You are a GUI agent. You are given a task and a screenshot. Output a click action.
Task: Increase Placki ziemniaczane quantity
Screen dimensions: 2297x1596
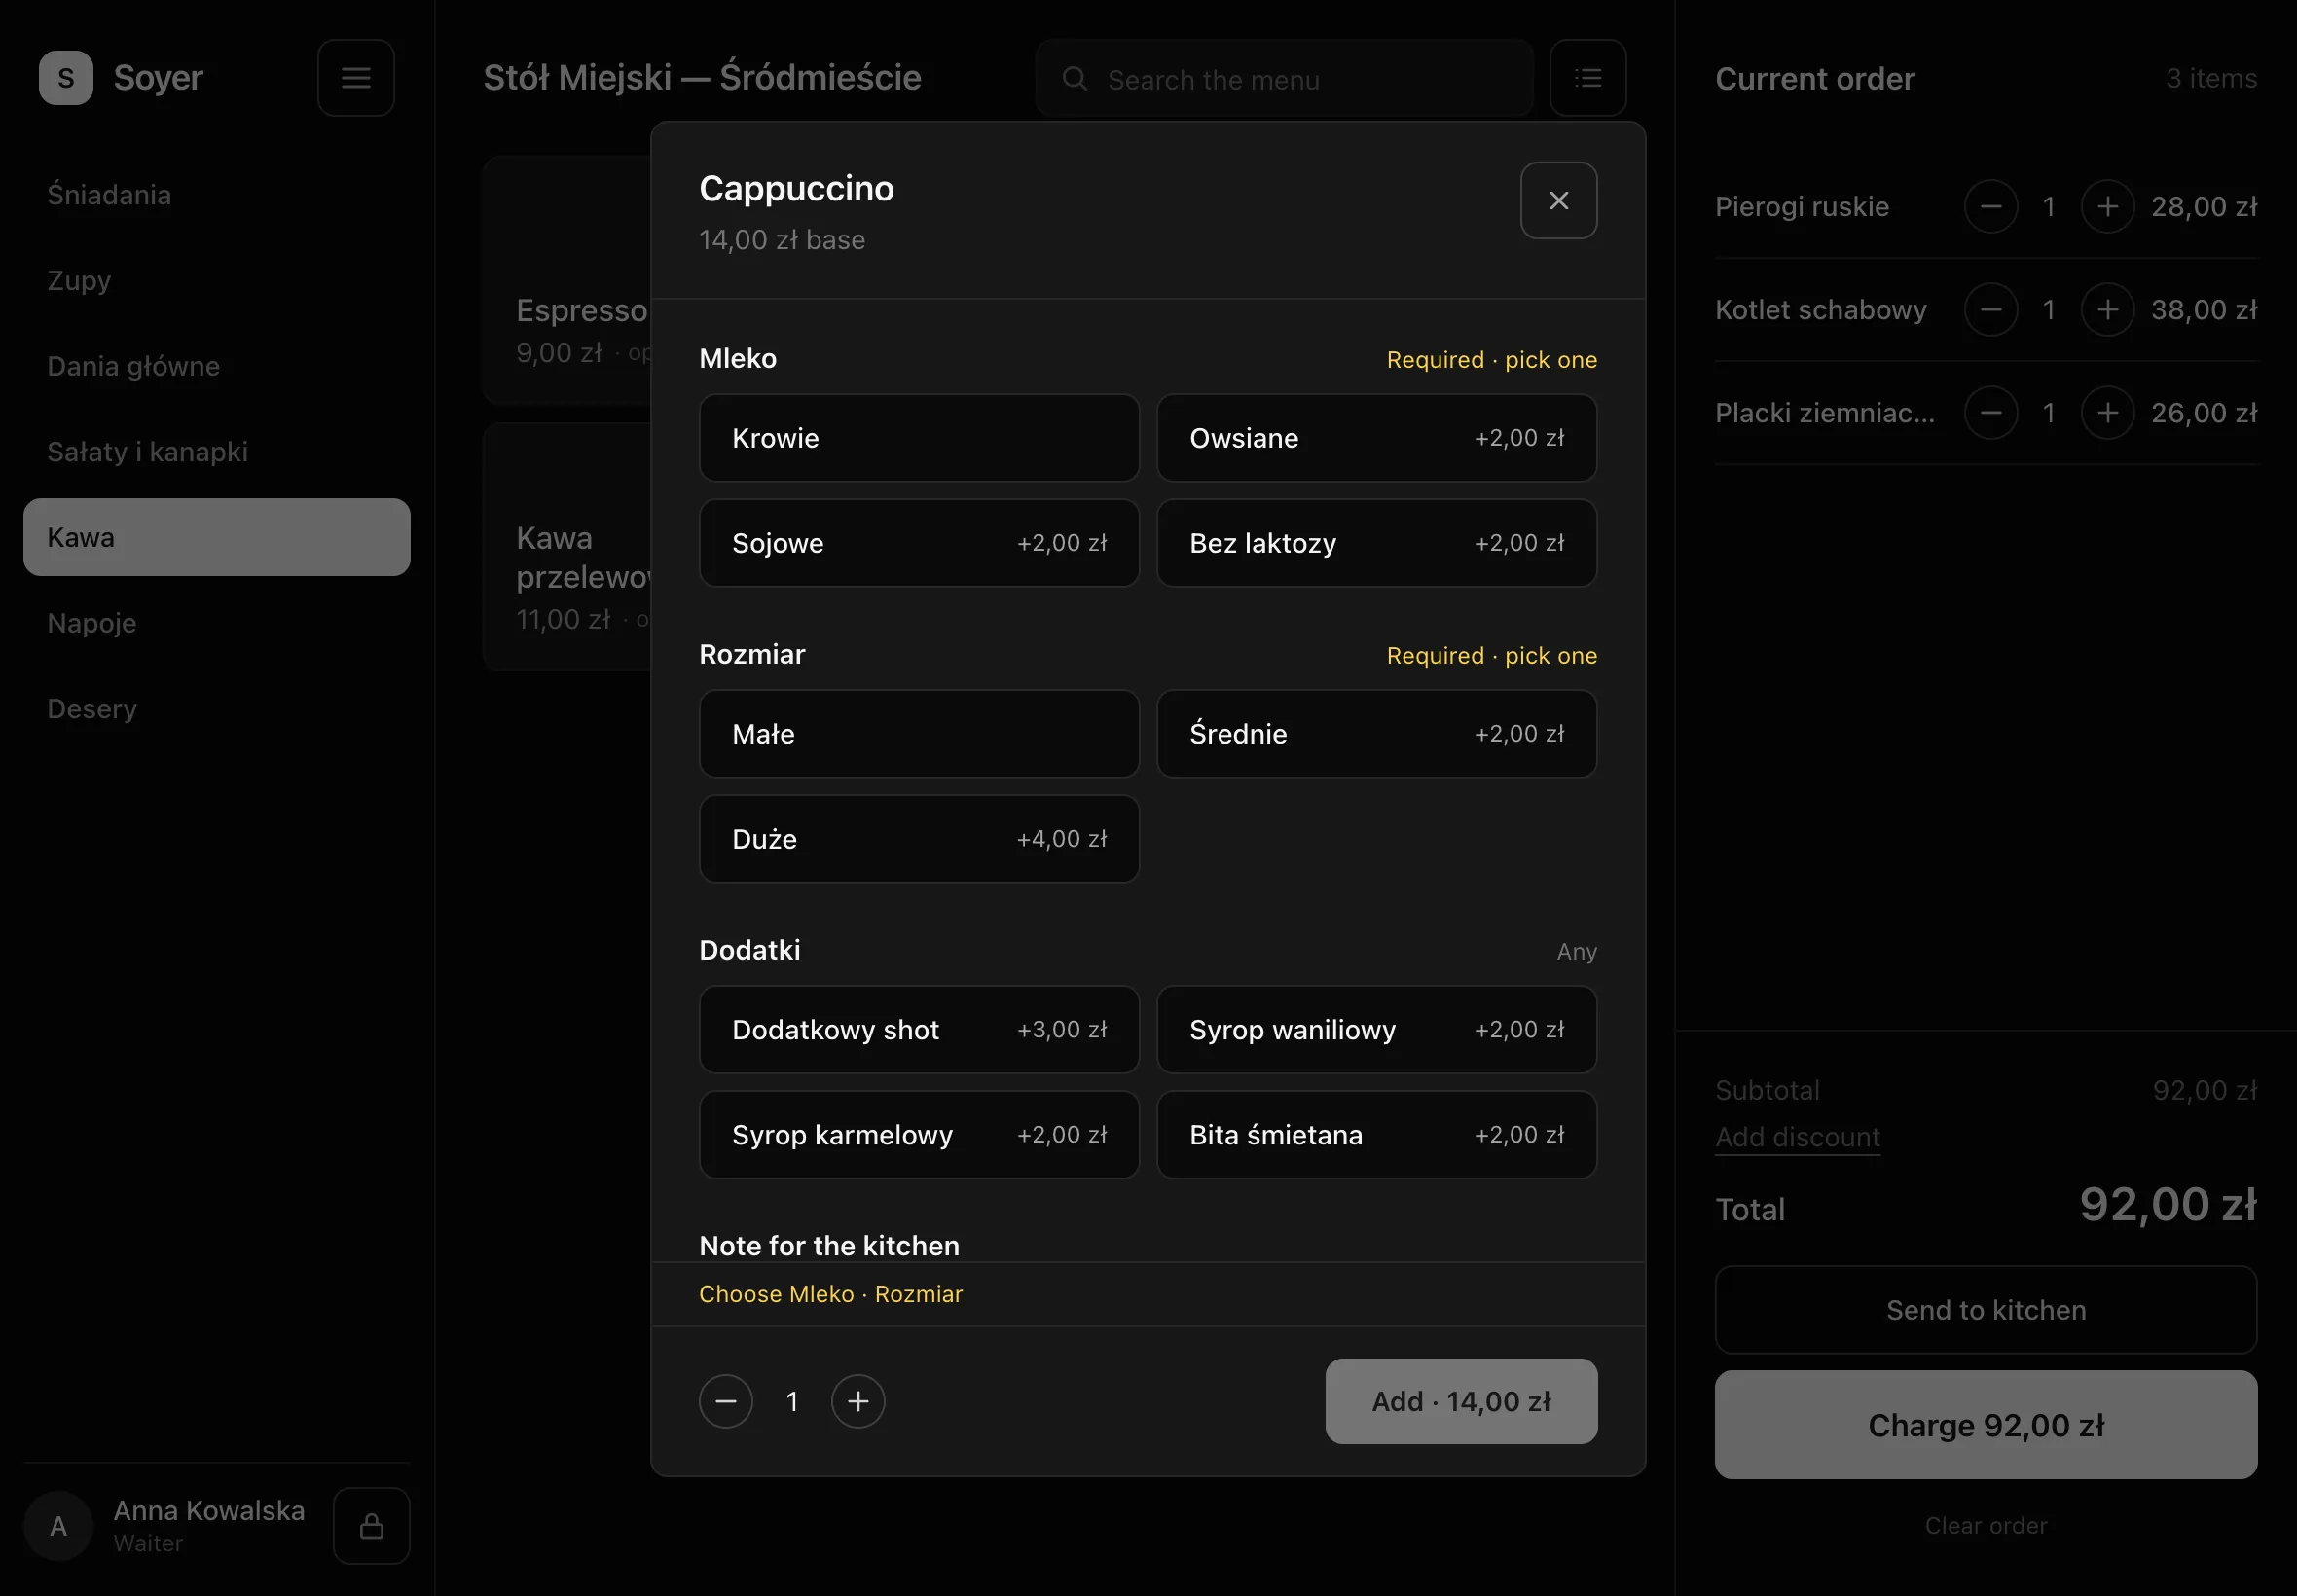point(2107,412)
